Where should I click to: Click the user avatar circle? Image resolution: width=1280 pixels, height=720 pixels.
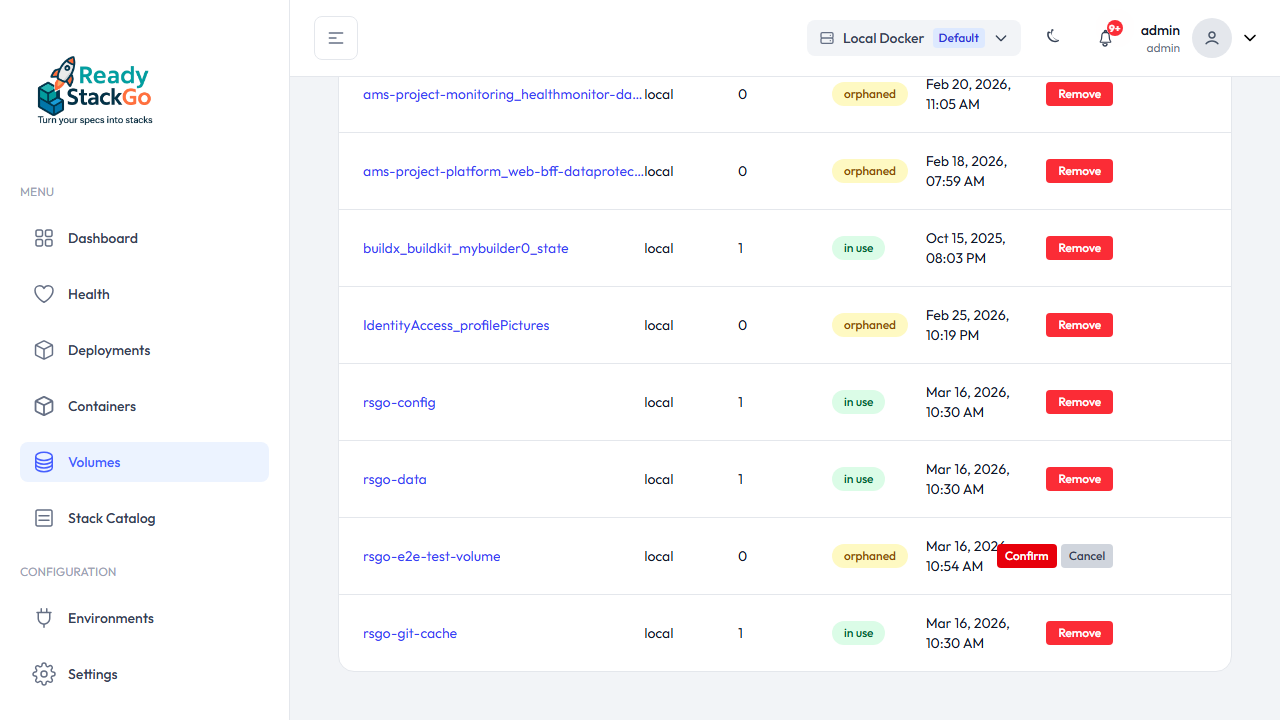[1211, 37]
